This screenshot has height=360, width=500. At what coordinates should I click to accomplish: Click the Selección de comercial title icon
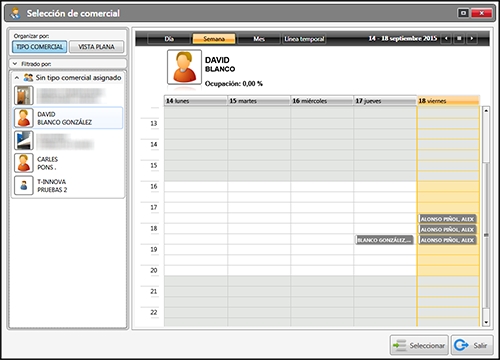point(15,13)
